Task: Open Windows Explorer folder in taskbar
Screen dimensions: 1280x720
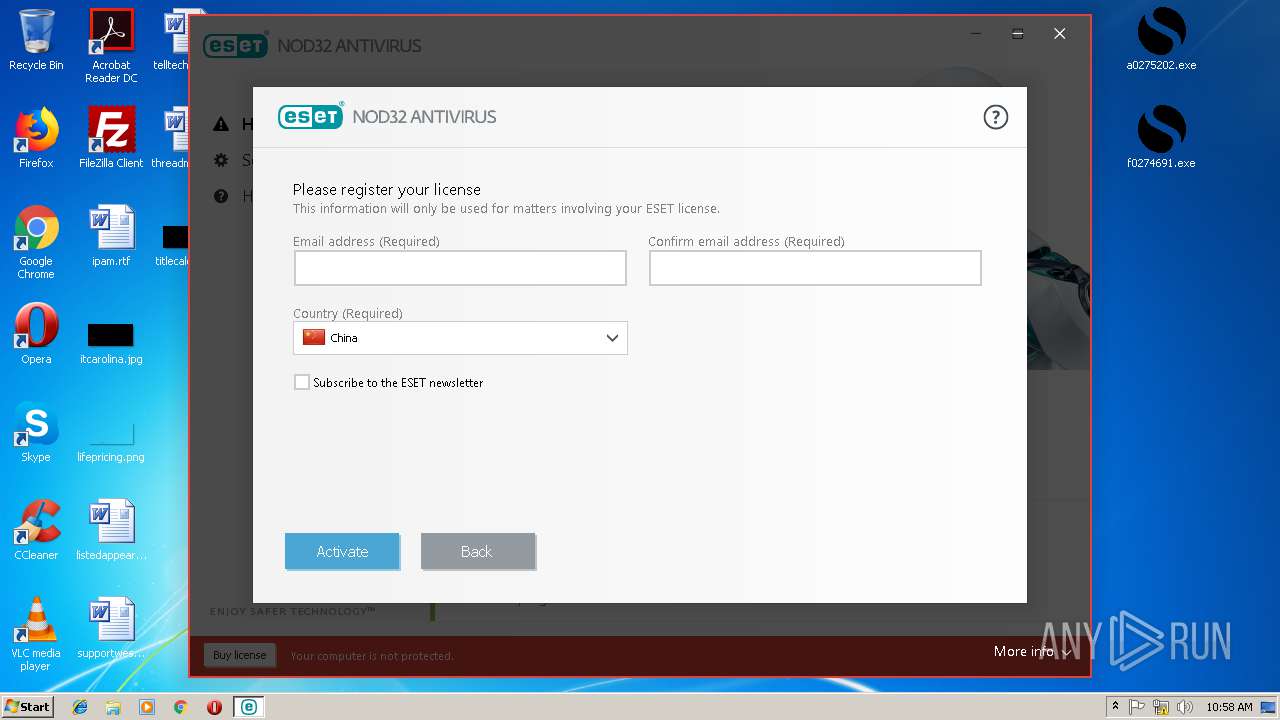Action: pos(113,707)
